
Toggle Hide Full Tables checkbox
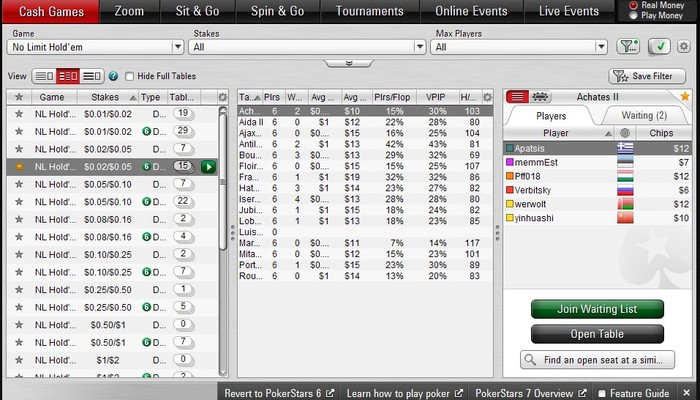click(129, 76)
